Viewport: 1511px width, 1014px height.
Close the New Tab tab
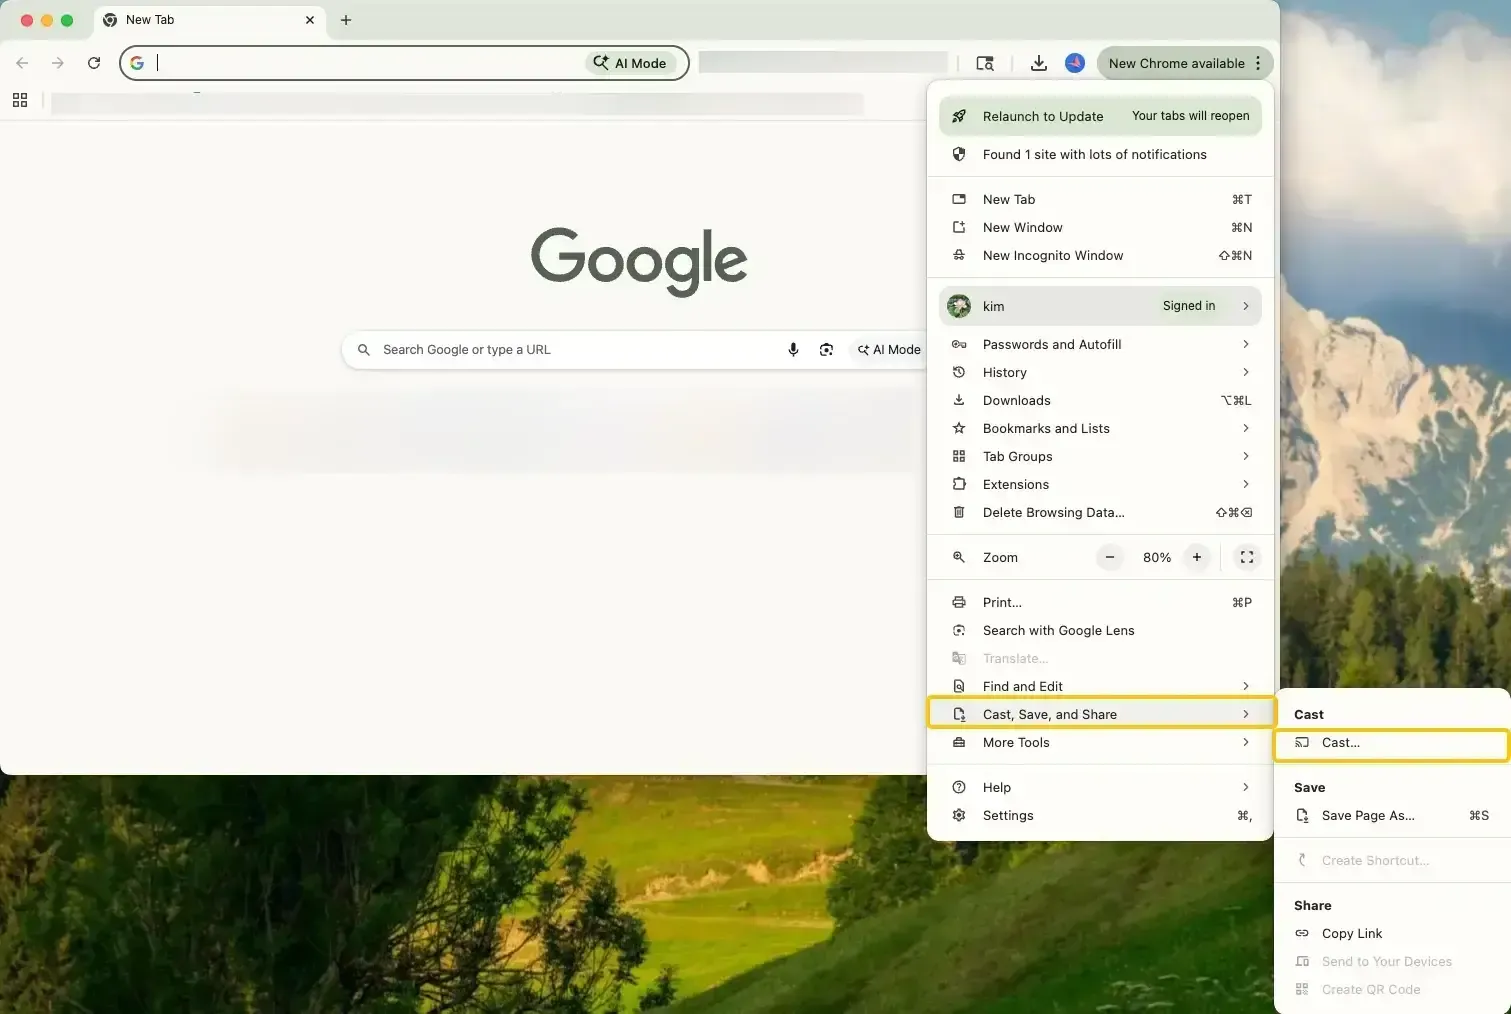tap(310, 20)
